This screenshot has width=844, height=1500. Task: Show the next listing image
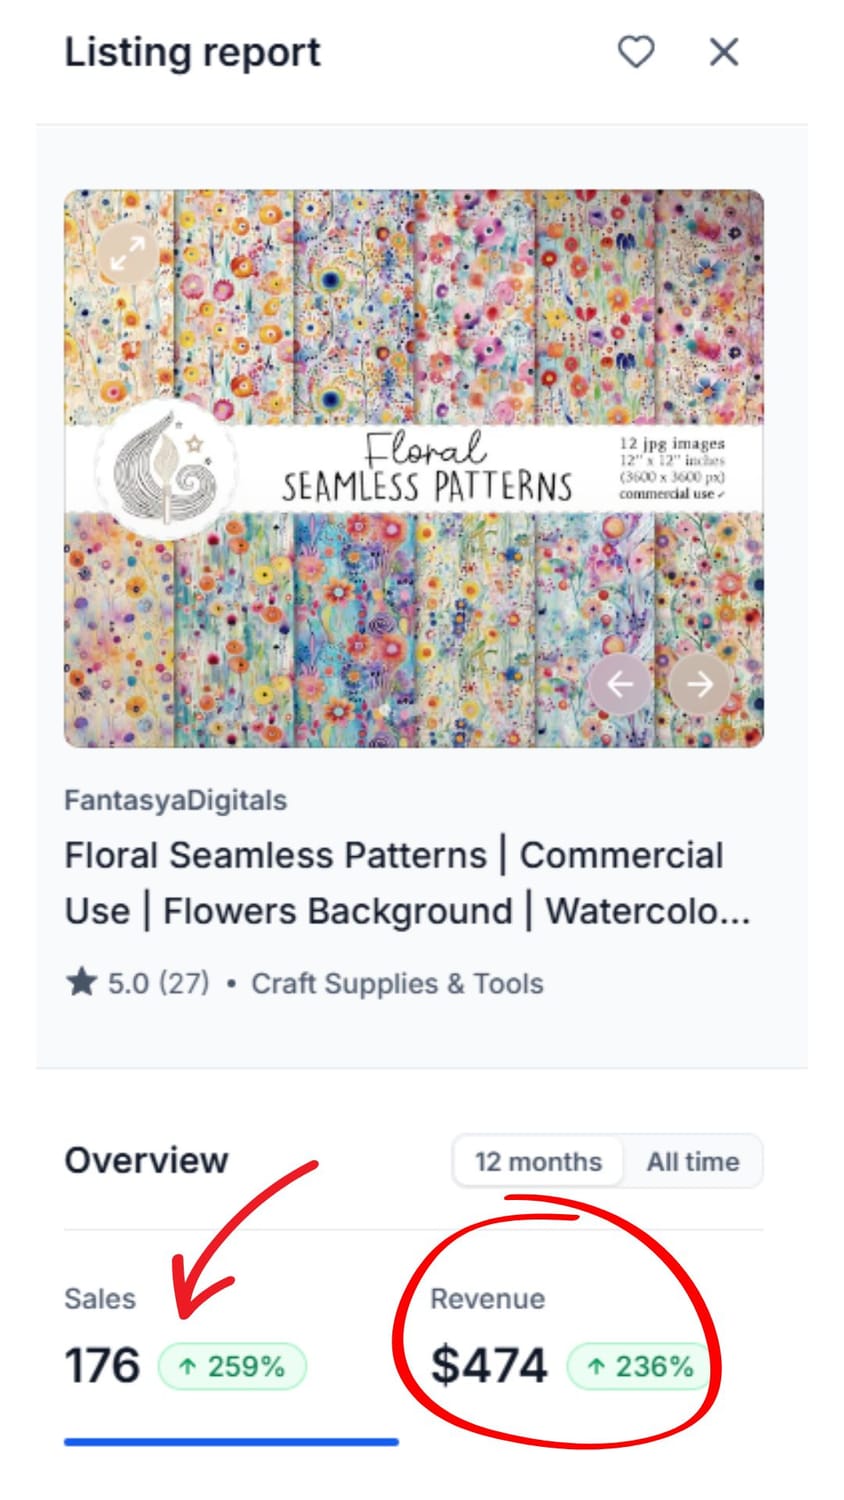(x=699, y=684)
